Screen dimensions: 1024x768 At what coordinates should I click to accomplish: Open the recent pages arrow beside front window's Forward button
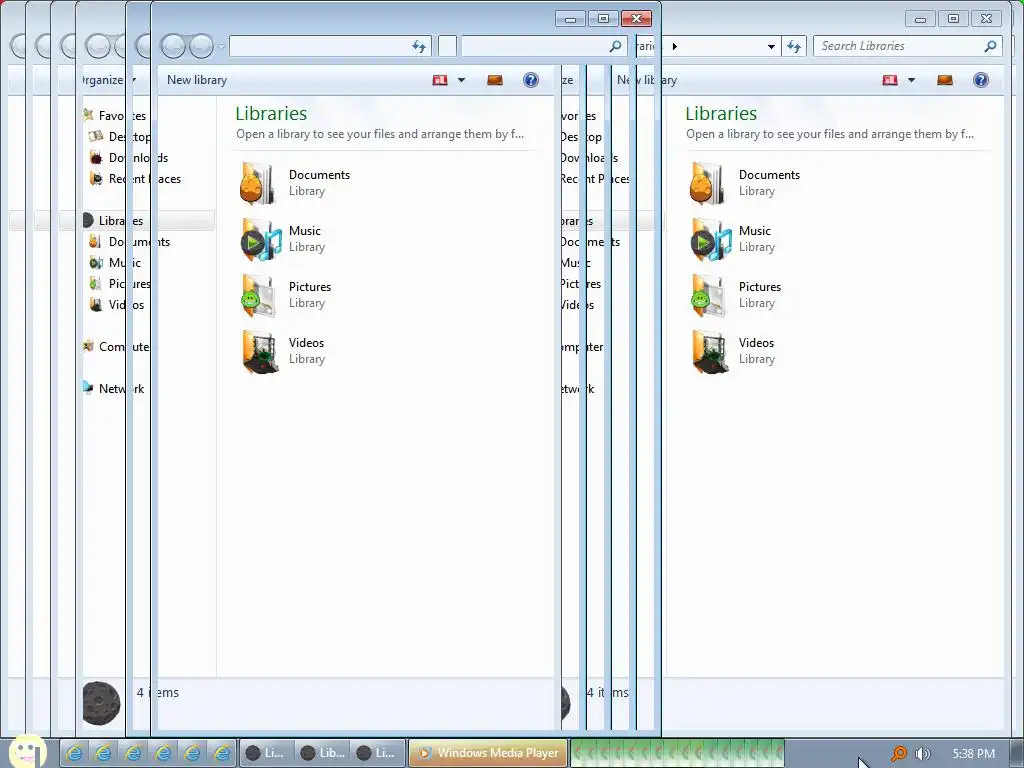click(221, 46)
